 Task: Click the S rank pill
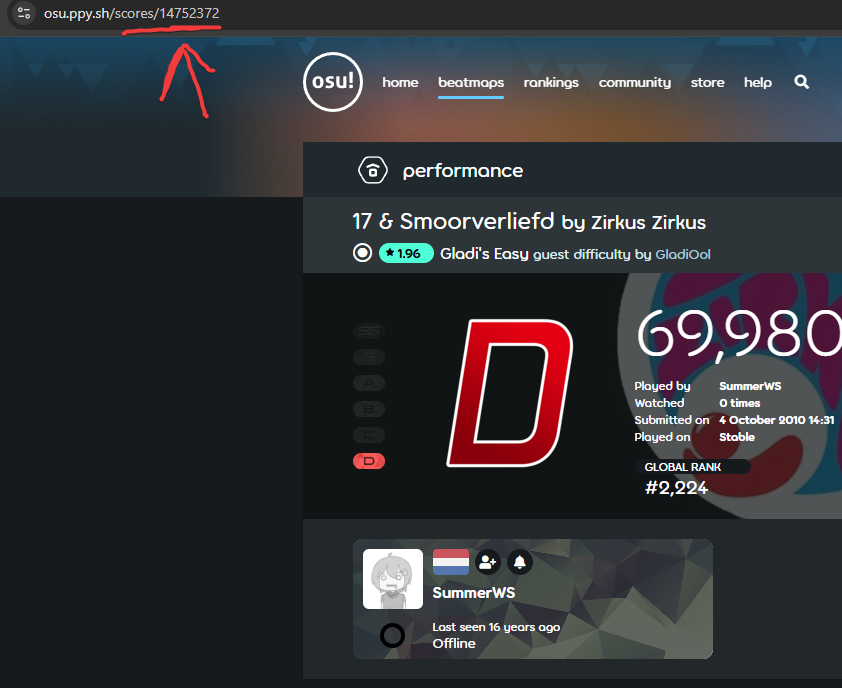click(x=369, y=357)
